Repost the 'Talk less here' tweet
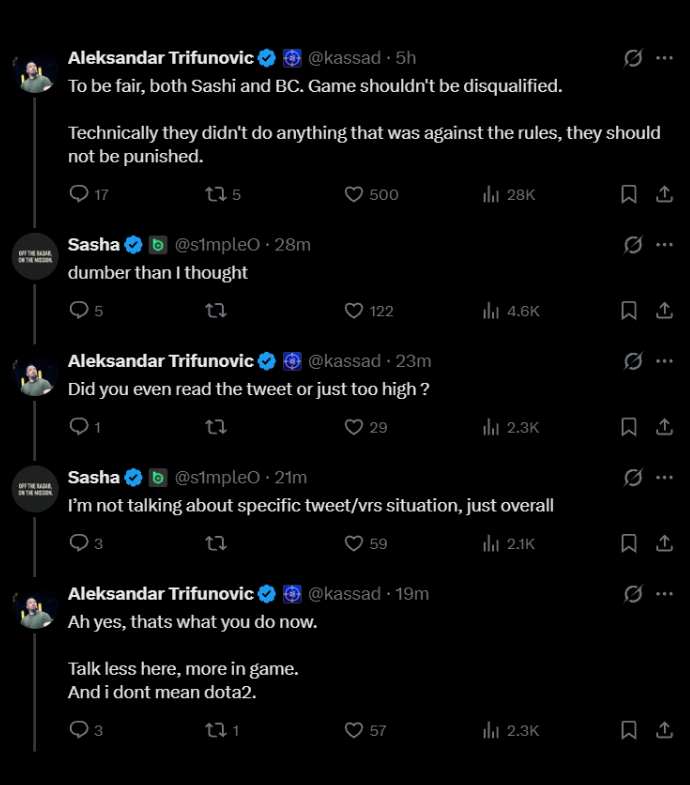 point(216,730)
